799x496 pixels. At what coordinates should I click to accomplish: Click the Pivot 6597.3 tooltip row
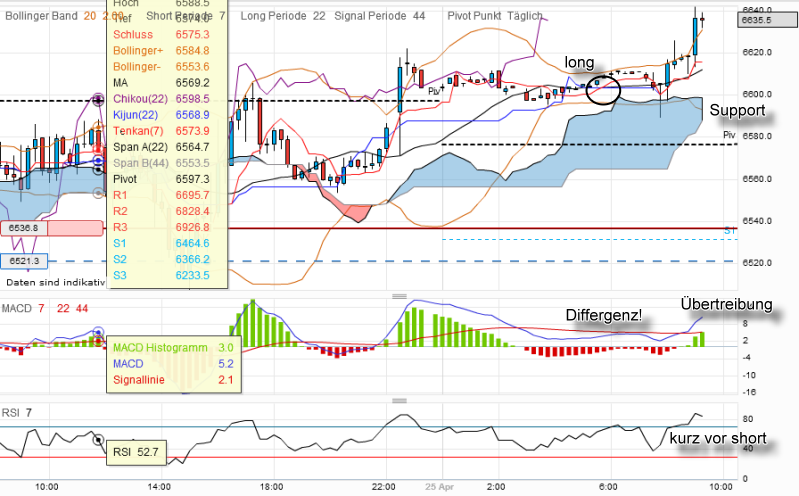(x=161, y=179)
